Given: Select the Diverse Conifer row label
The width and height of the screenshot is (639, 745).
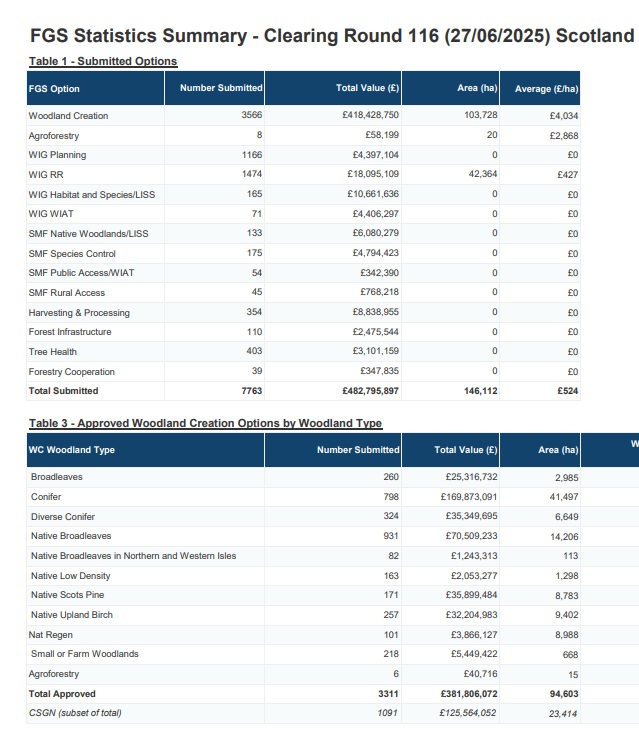Looking at the screenshot, I should click(x=63, y=517).
